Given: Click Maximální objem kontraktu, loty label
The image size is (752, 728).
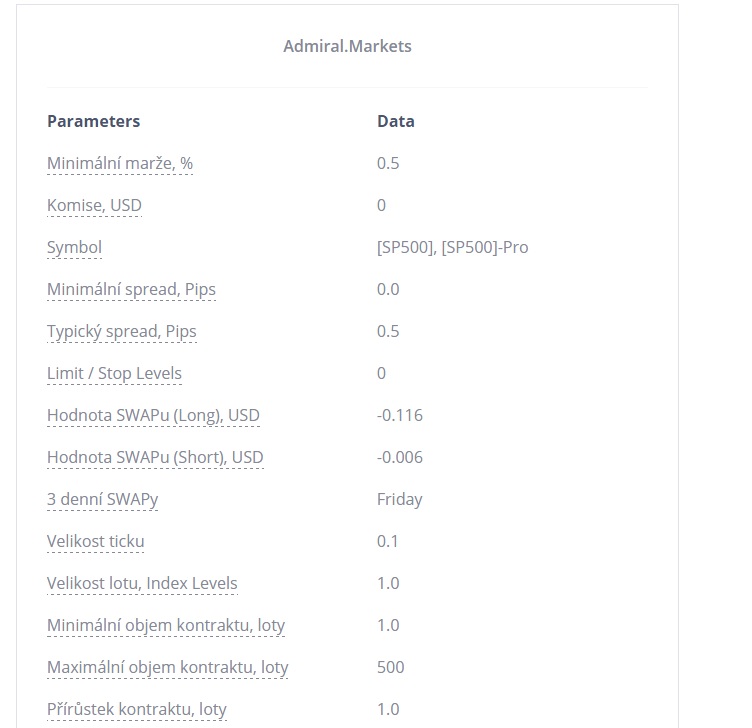Looking at the screenshot, I should pos(168,668).
